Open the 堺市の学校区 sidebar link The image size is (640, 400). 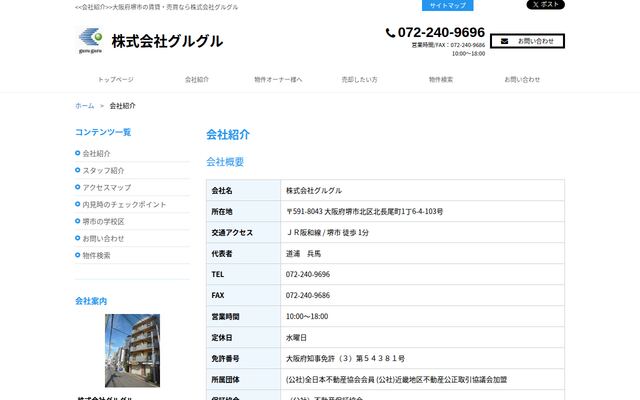tap(103, 222)
